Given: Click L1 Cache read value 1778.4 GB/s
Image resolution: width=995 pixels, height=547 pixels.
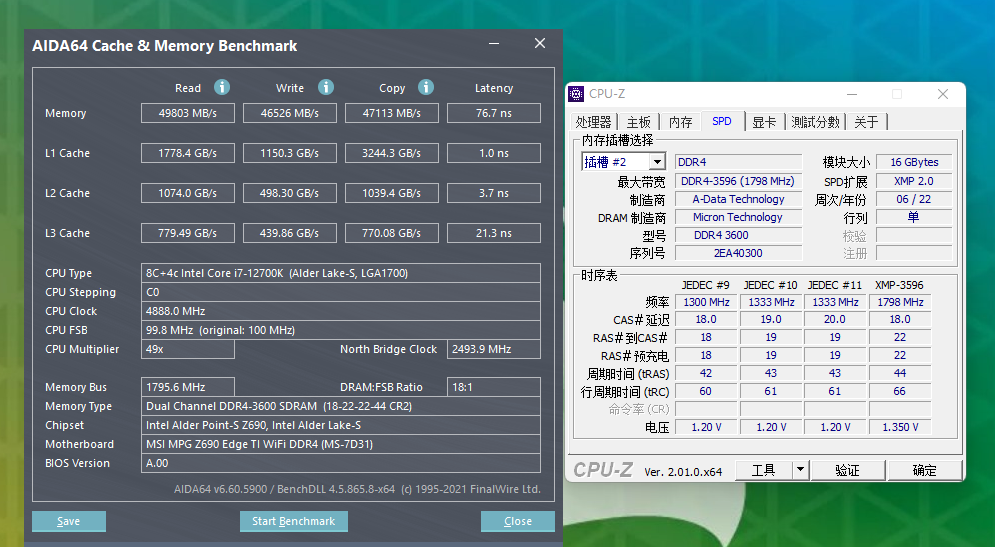Looking at the screenshot, I should click(x=188, y=153).
